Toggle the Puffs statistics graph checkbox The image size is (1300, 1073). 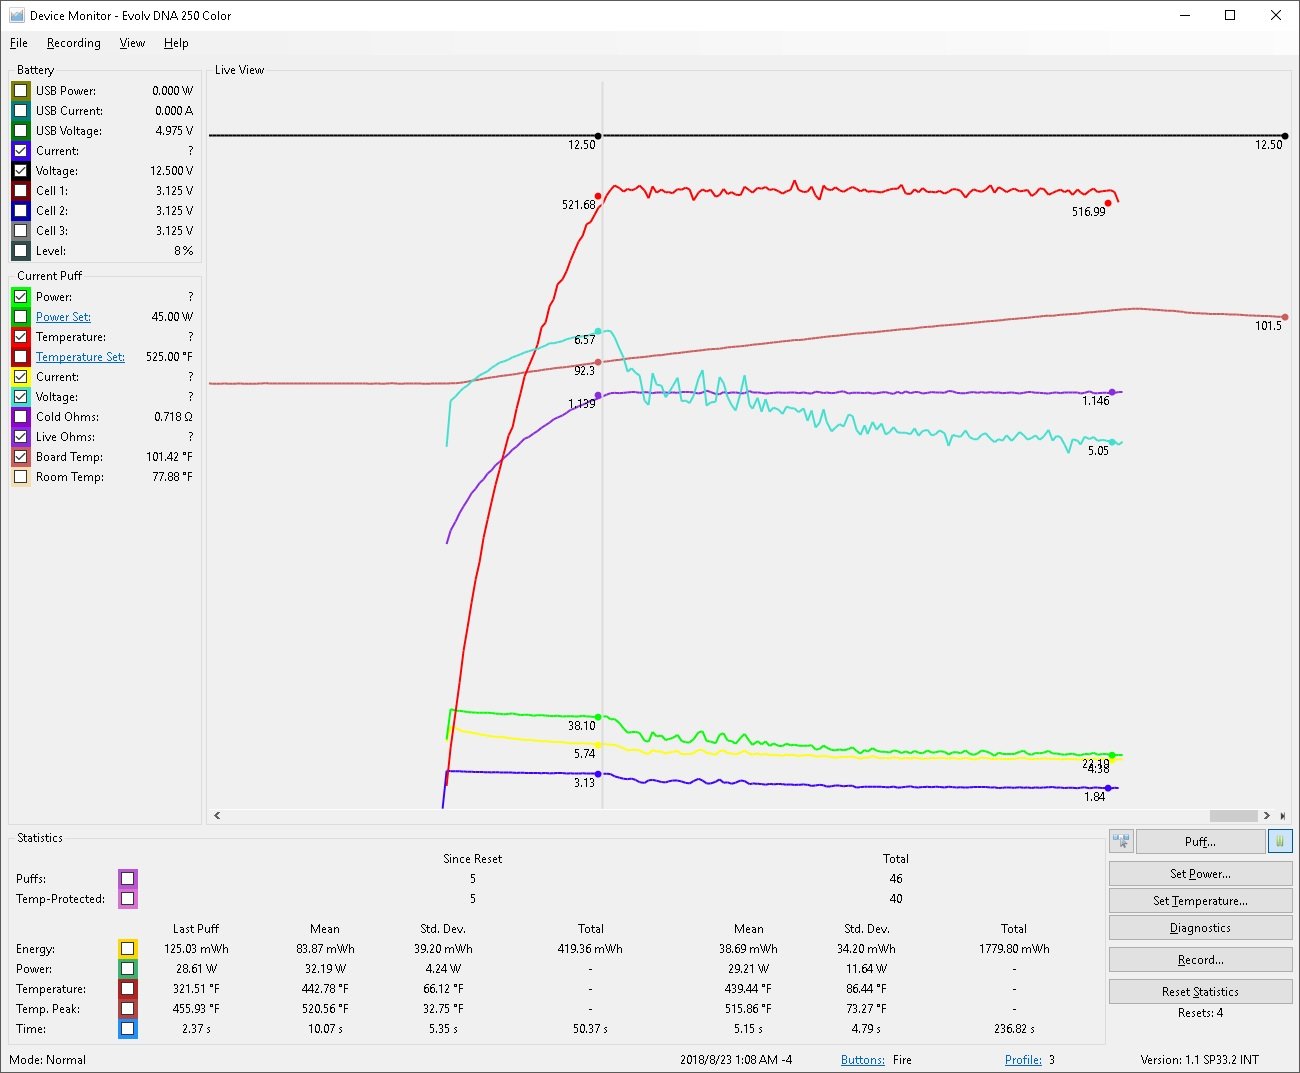[127, 879]
